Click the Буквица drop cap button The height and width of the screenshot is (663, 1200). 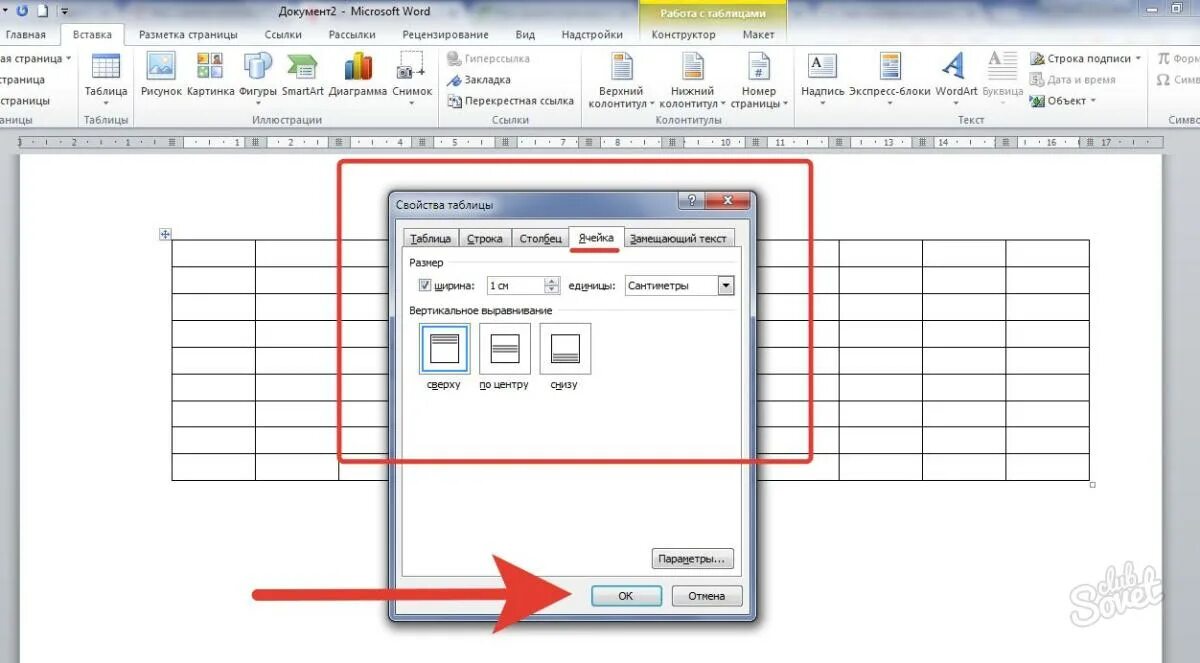point(1002,80)
